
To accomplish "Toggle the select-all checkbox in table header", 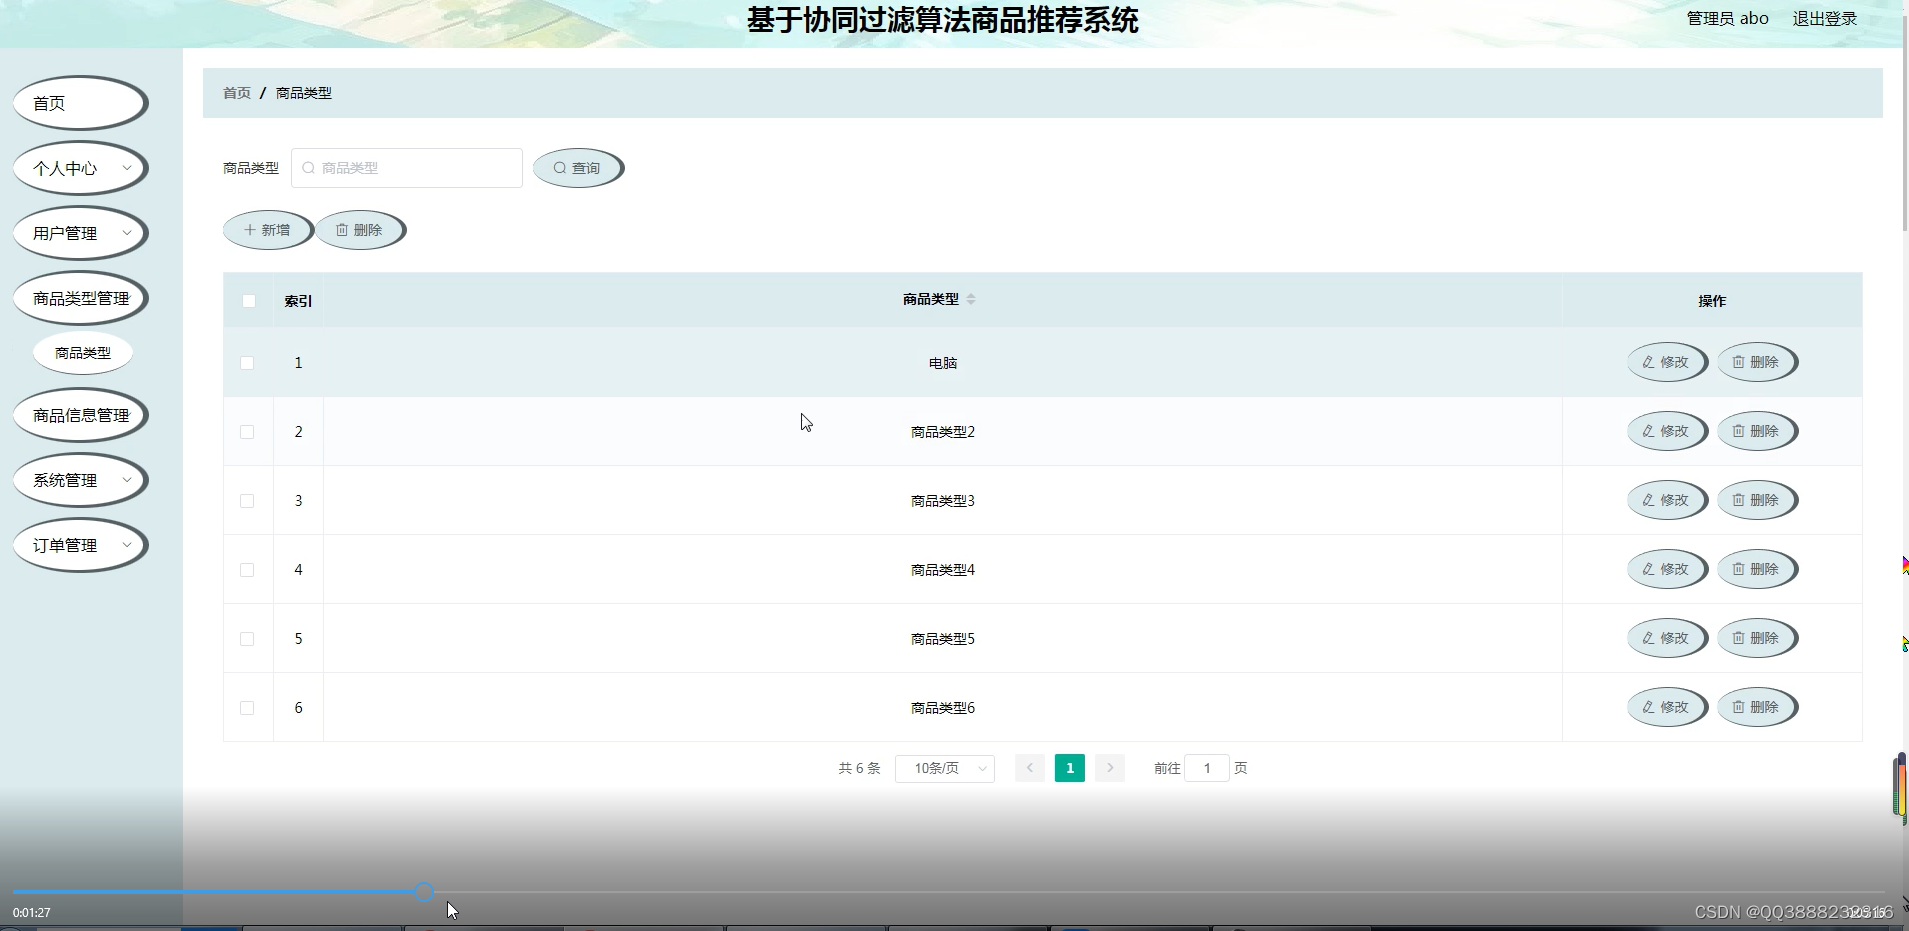I will coord(249,301).
